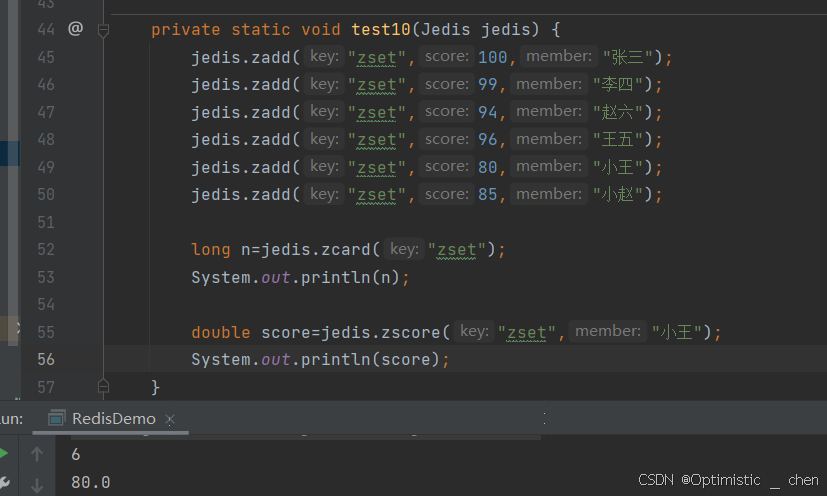Select the RedisDemo run tab
This screenshot has width=827, height=496.
113,419
